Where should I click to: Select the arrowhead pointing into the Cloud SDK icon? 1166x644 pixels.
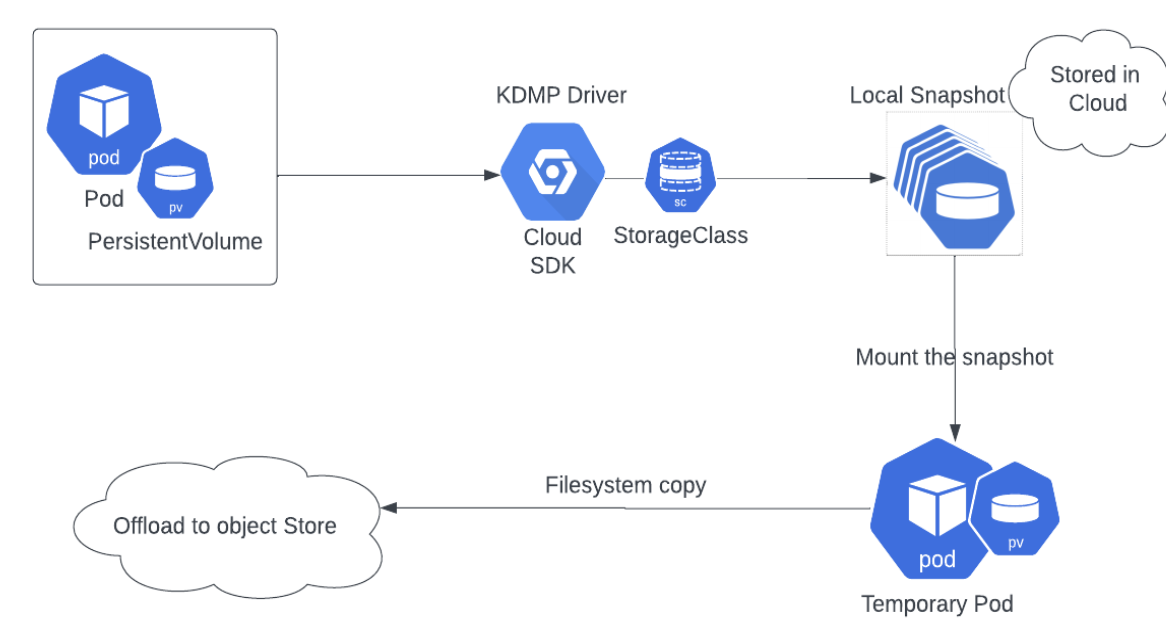[492, 175]
